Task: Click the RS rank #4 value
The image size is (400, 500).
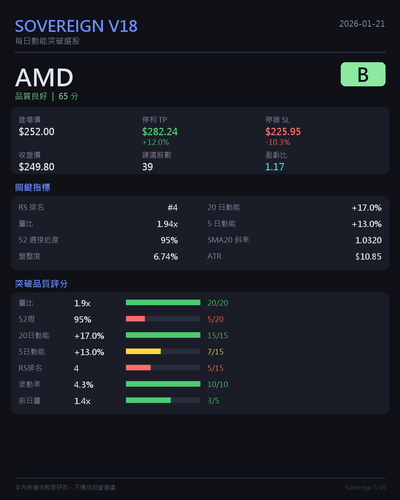Action: click(x=173, y=208)
